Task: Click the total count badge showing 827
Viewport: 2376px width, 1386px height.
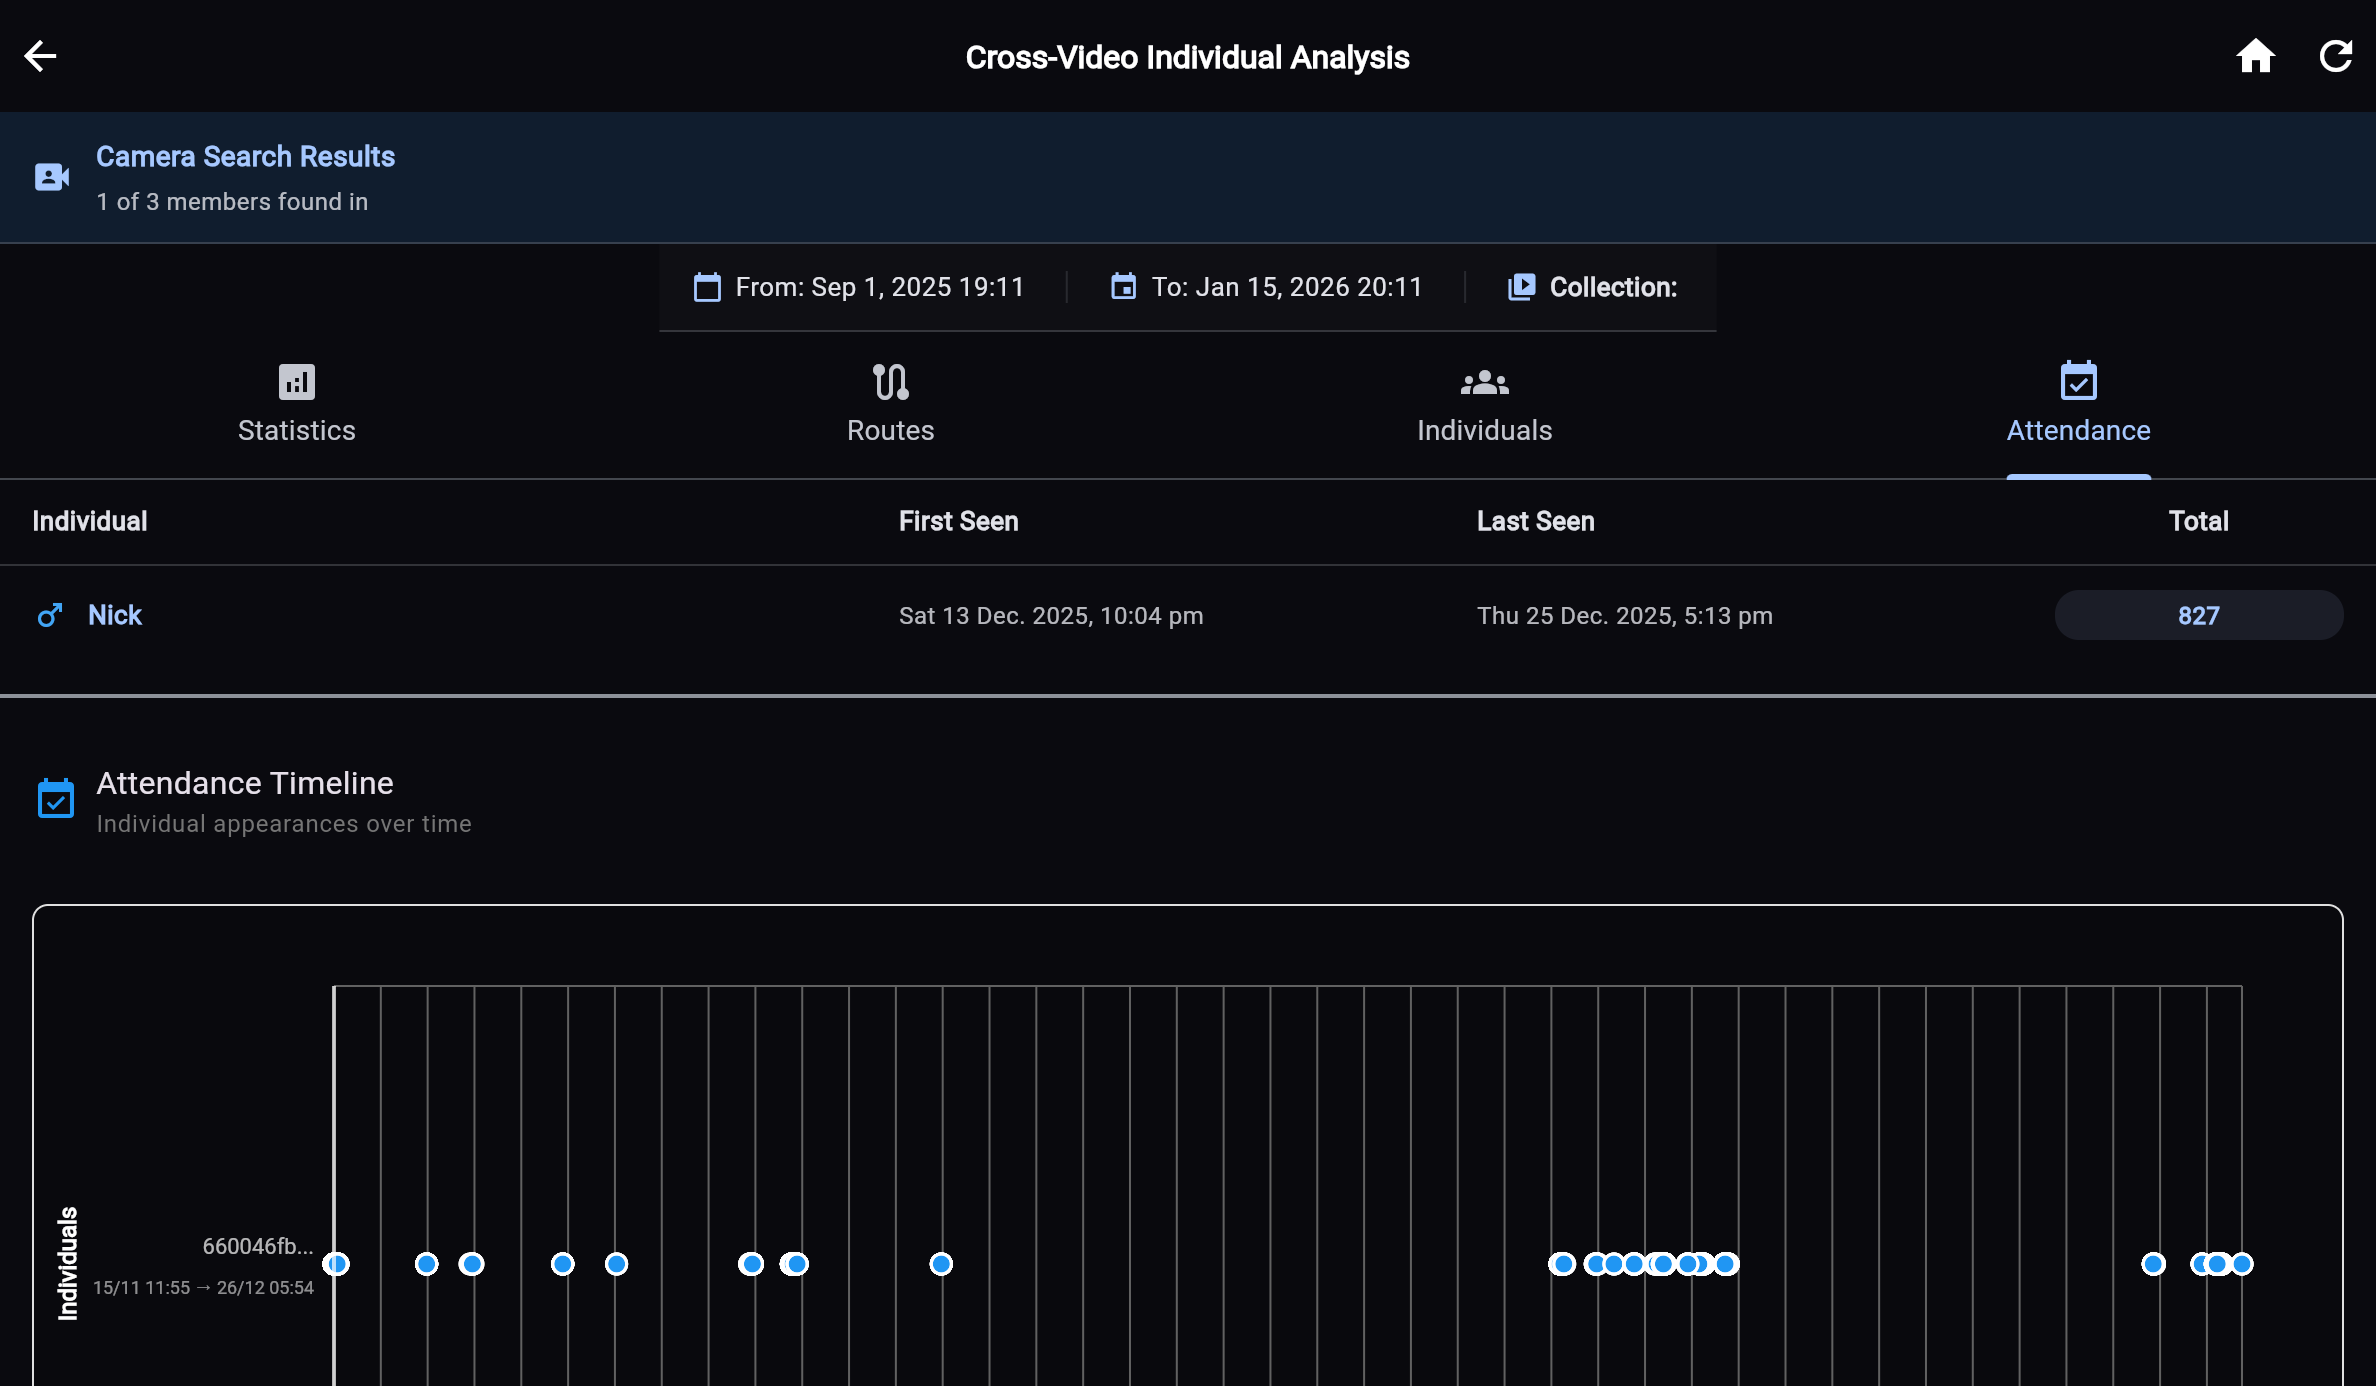Action: pyautogui.click(x=2197, y=615)
